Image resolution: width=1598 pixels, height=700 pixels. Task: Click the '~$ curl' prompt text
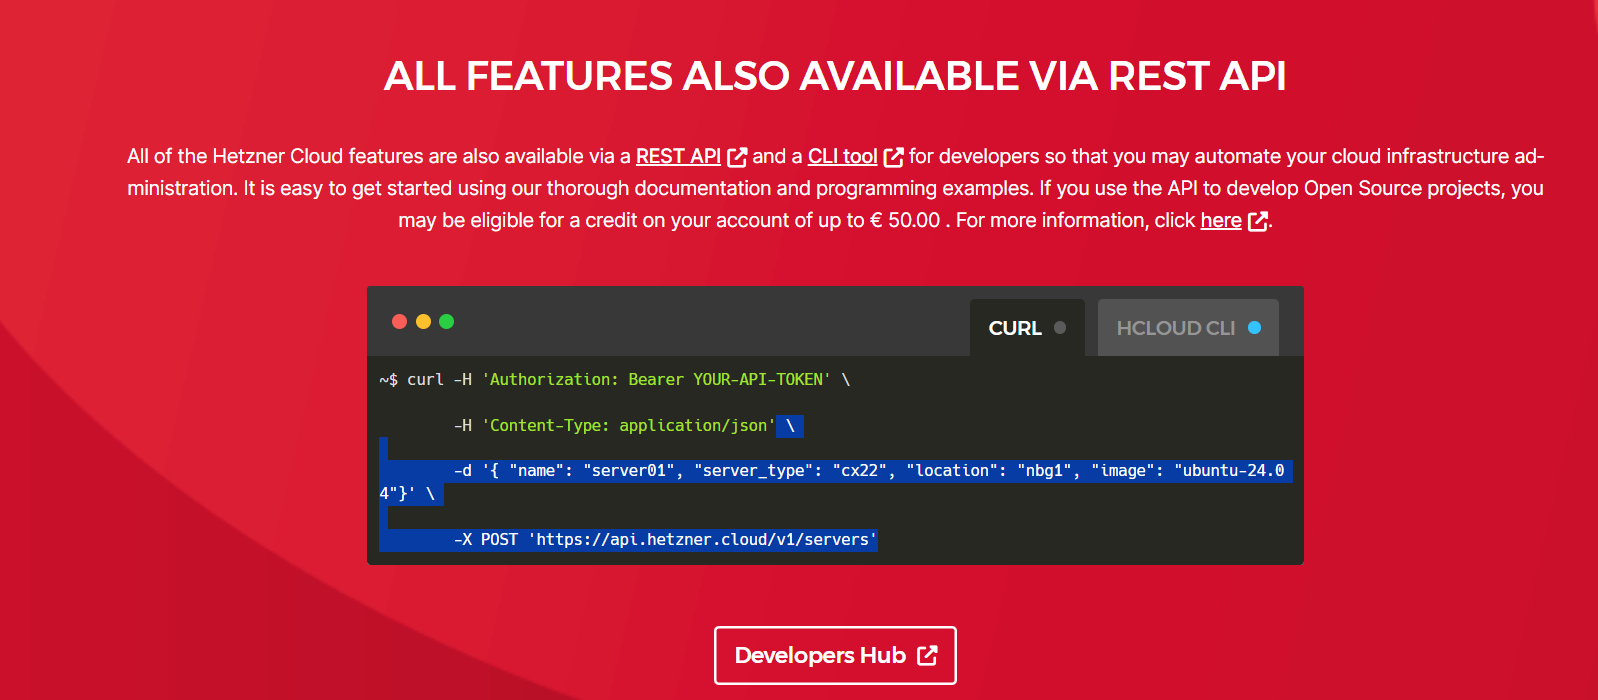click(411, 380)
